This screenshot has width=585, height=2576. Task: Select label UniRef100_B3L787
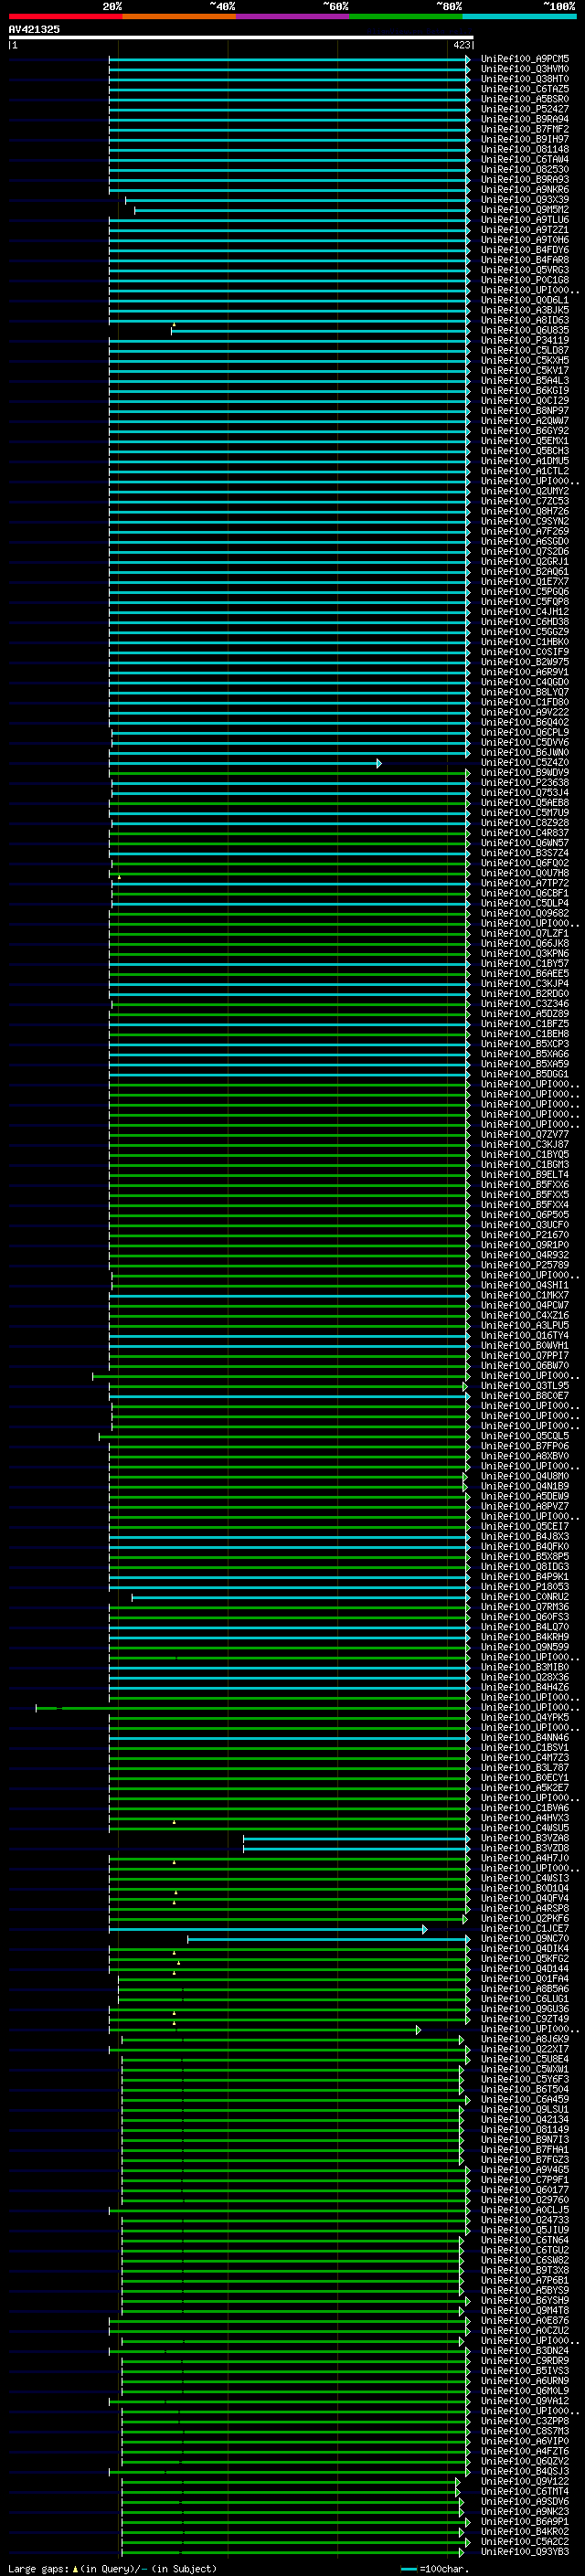525,1768
